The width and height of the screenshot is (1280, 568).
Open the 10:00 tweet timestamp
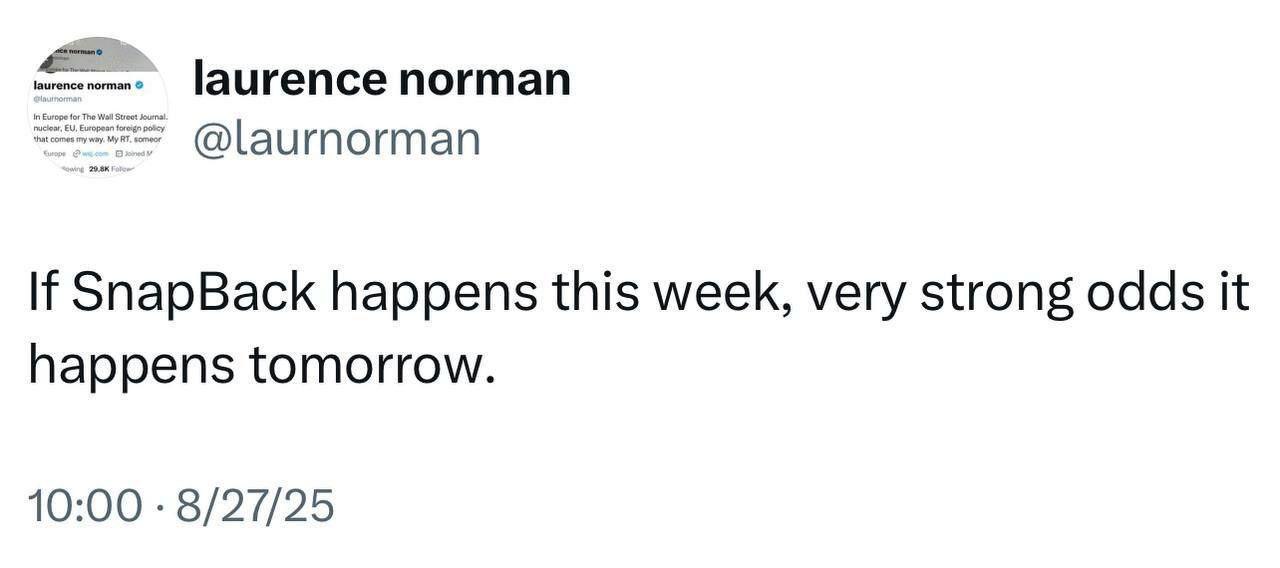coord(85,505)
